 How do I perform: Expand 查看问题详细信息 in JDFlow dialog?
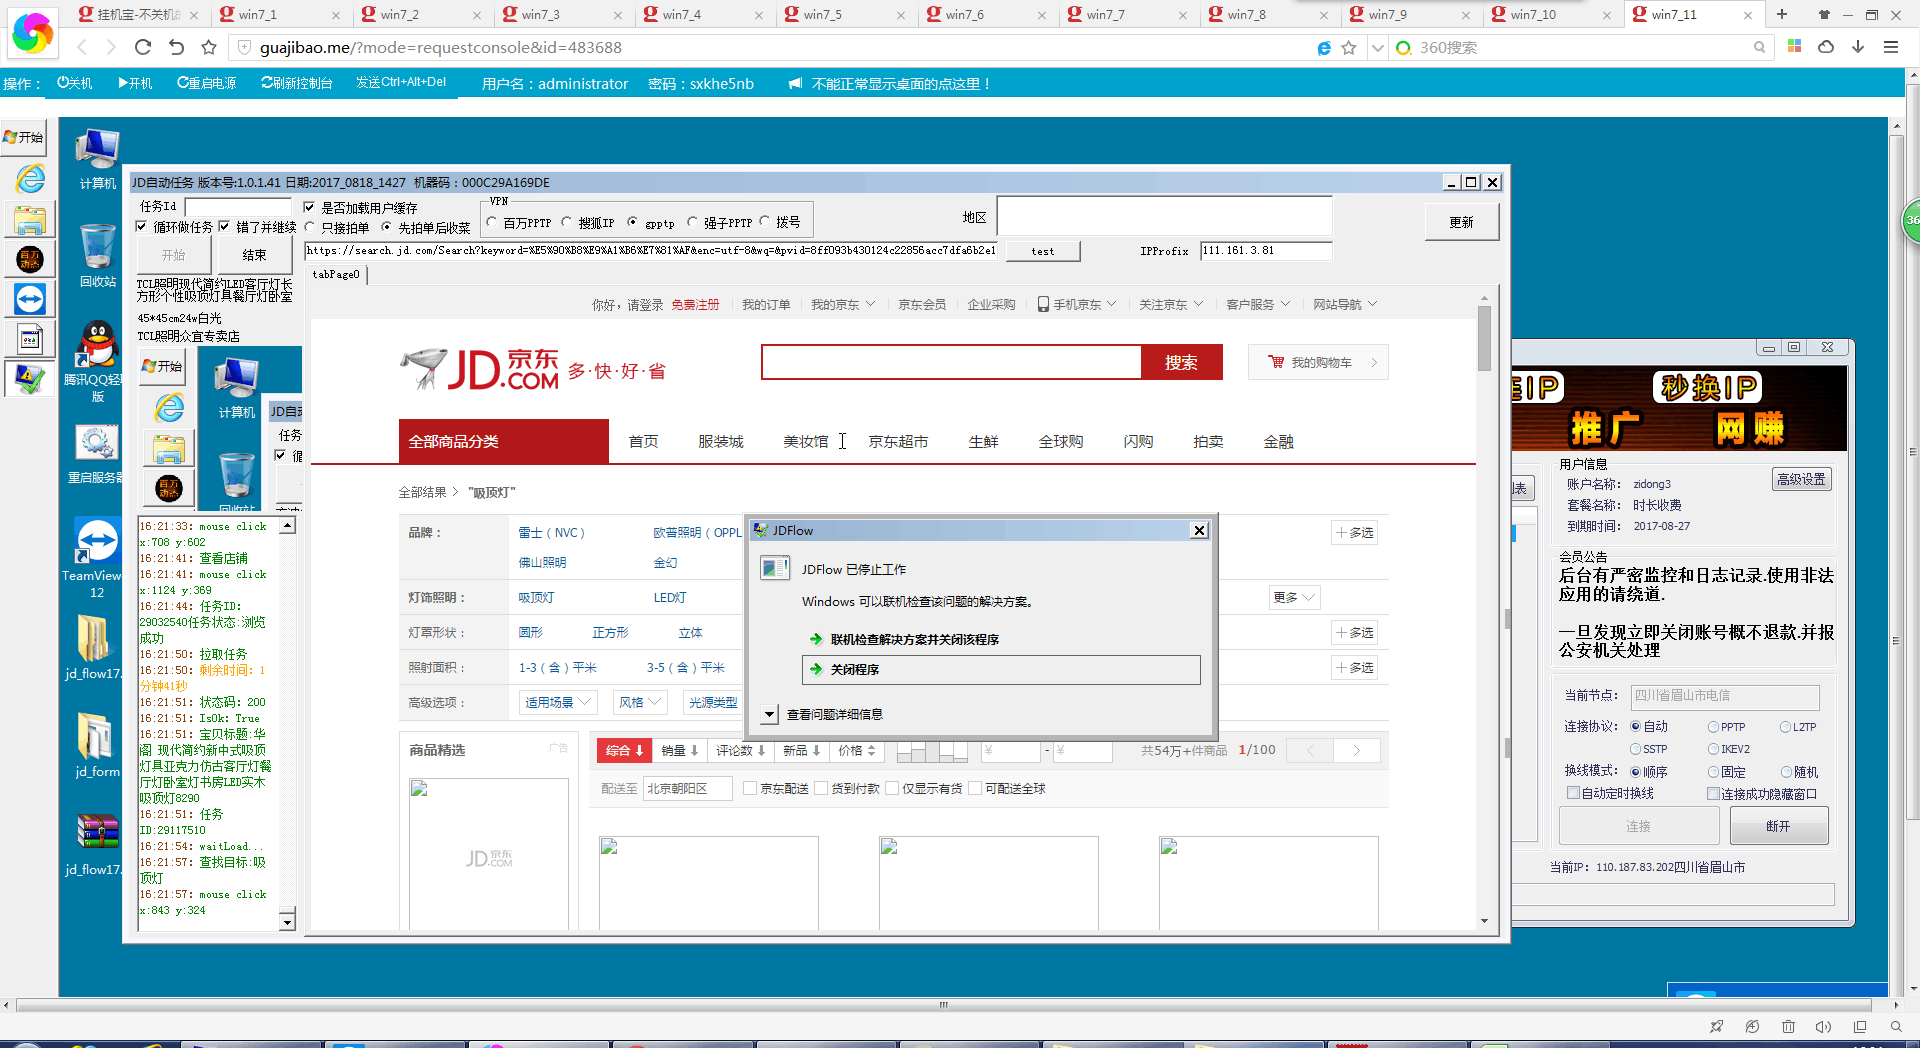click(769, 714)
